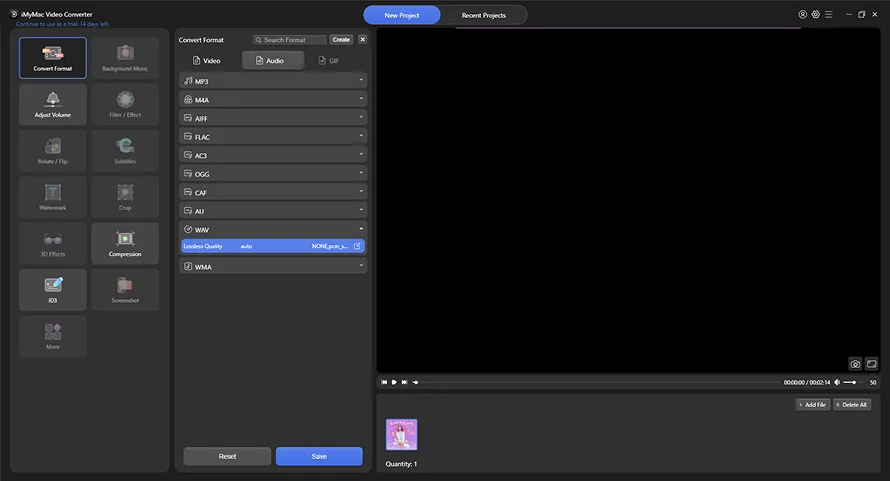Image resolution: width=890 pixels, height=481 pixels.
Task: Open the Crop tool
Action: point(125,197)
